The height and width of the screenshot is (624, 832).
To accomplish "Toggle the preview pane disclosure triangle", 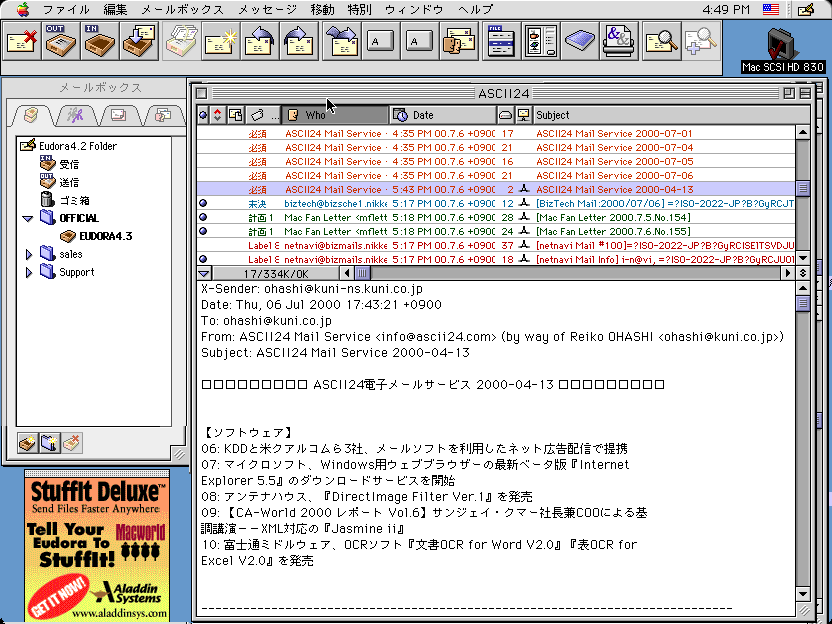I will (204, 274).
